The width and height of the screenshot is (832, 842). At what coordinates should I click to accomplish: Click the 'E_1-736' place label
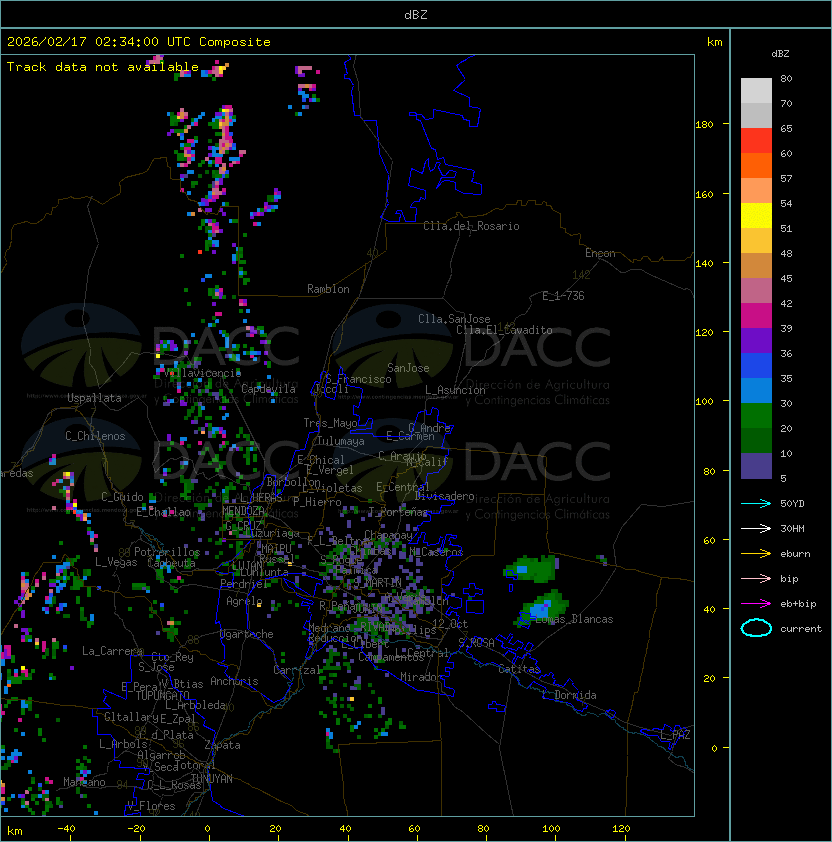pos(563,296)
